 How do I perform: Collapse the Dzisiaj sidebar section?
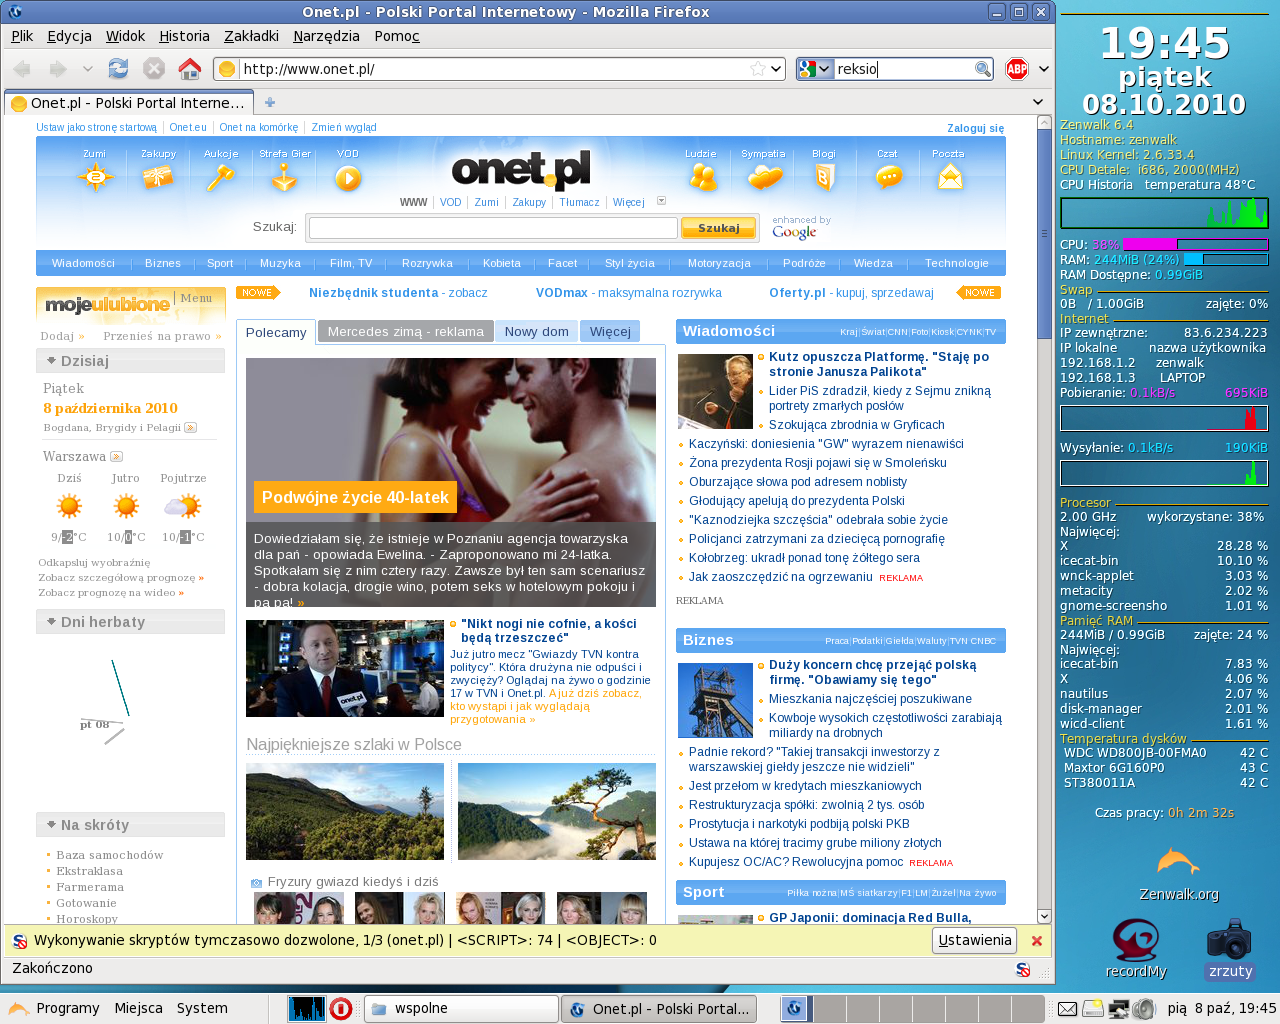51,360
